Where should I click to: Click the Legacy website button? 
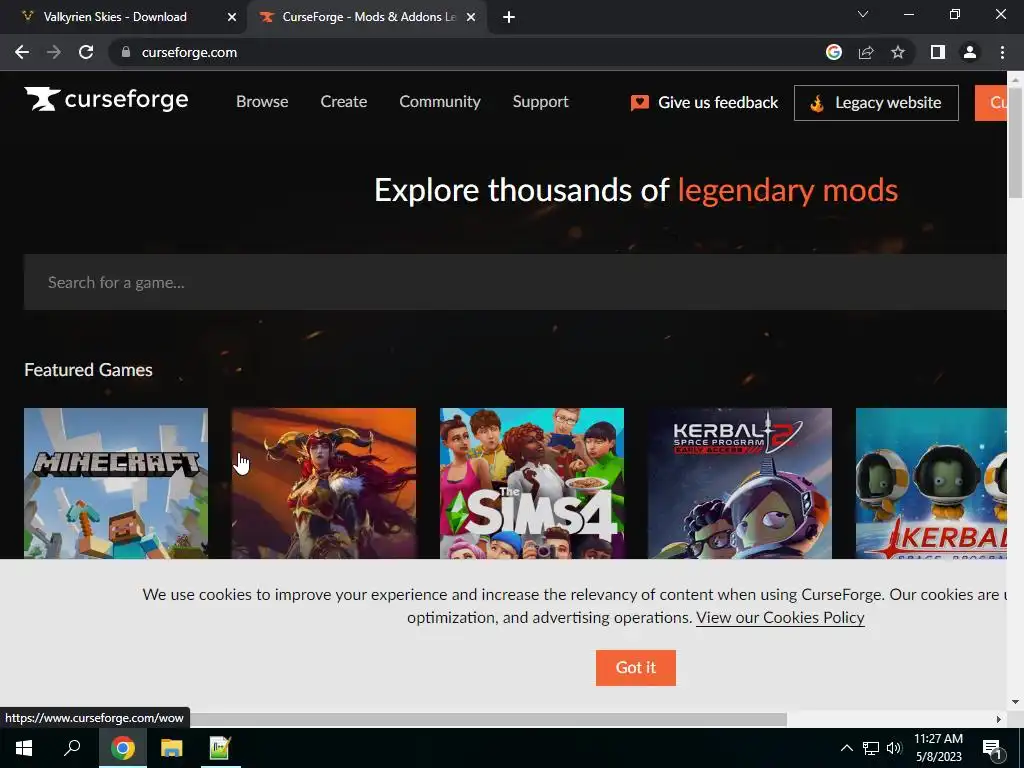[x=876, y=103]
